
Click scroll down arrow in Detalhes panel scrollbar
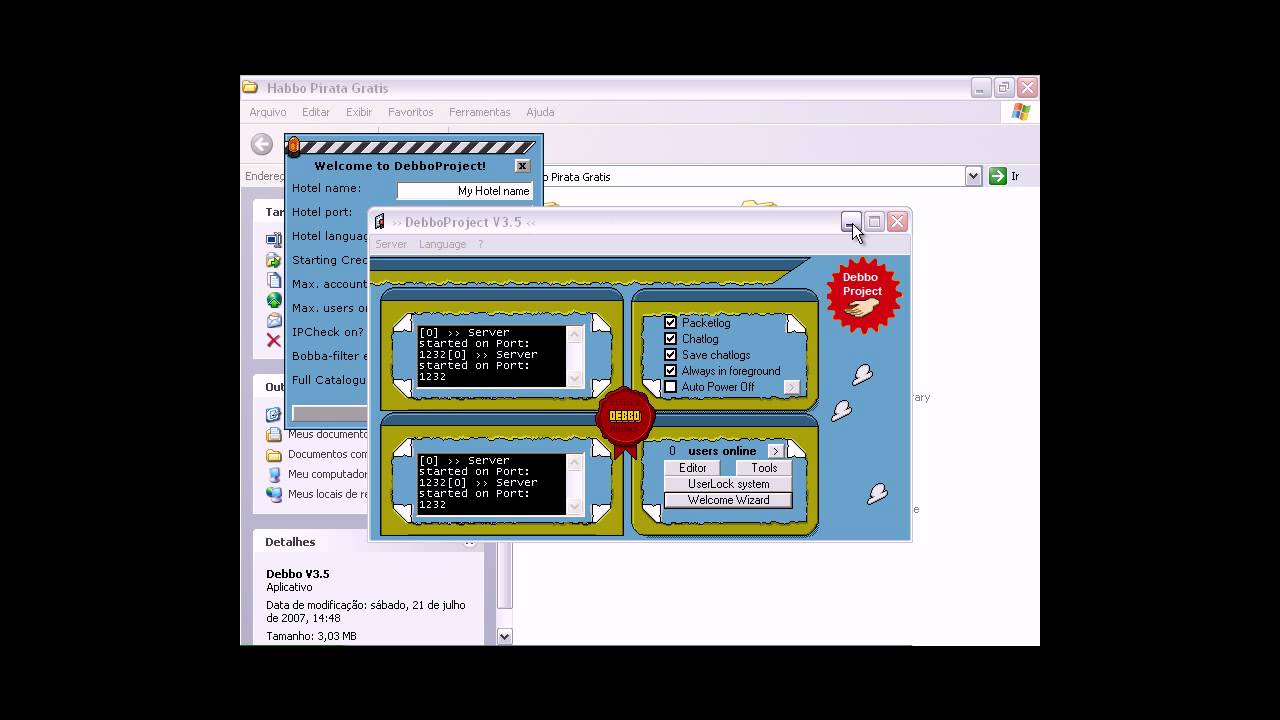504,636
